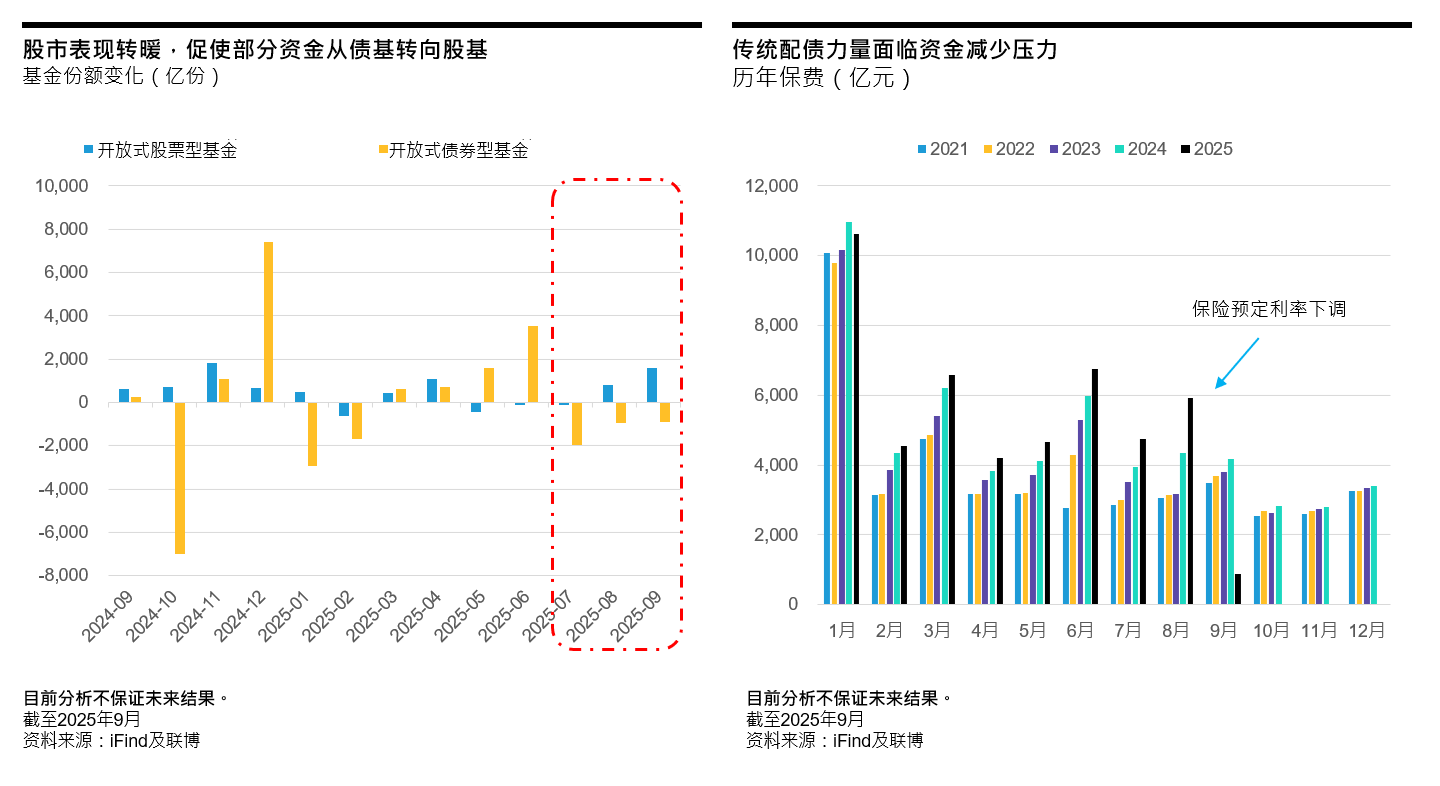Click the teal 2024 bar for 1月
The height and width of the screenshot is (786, 1440).
coord(849,413)
